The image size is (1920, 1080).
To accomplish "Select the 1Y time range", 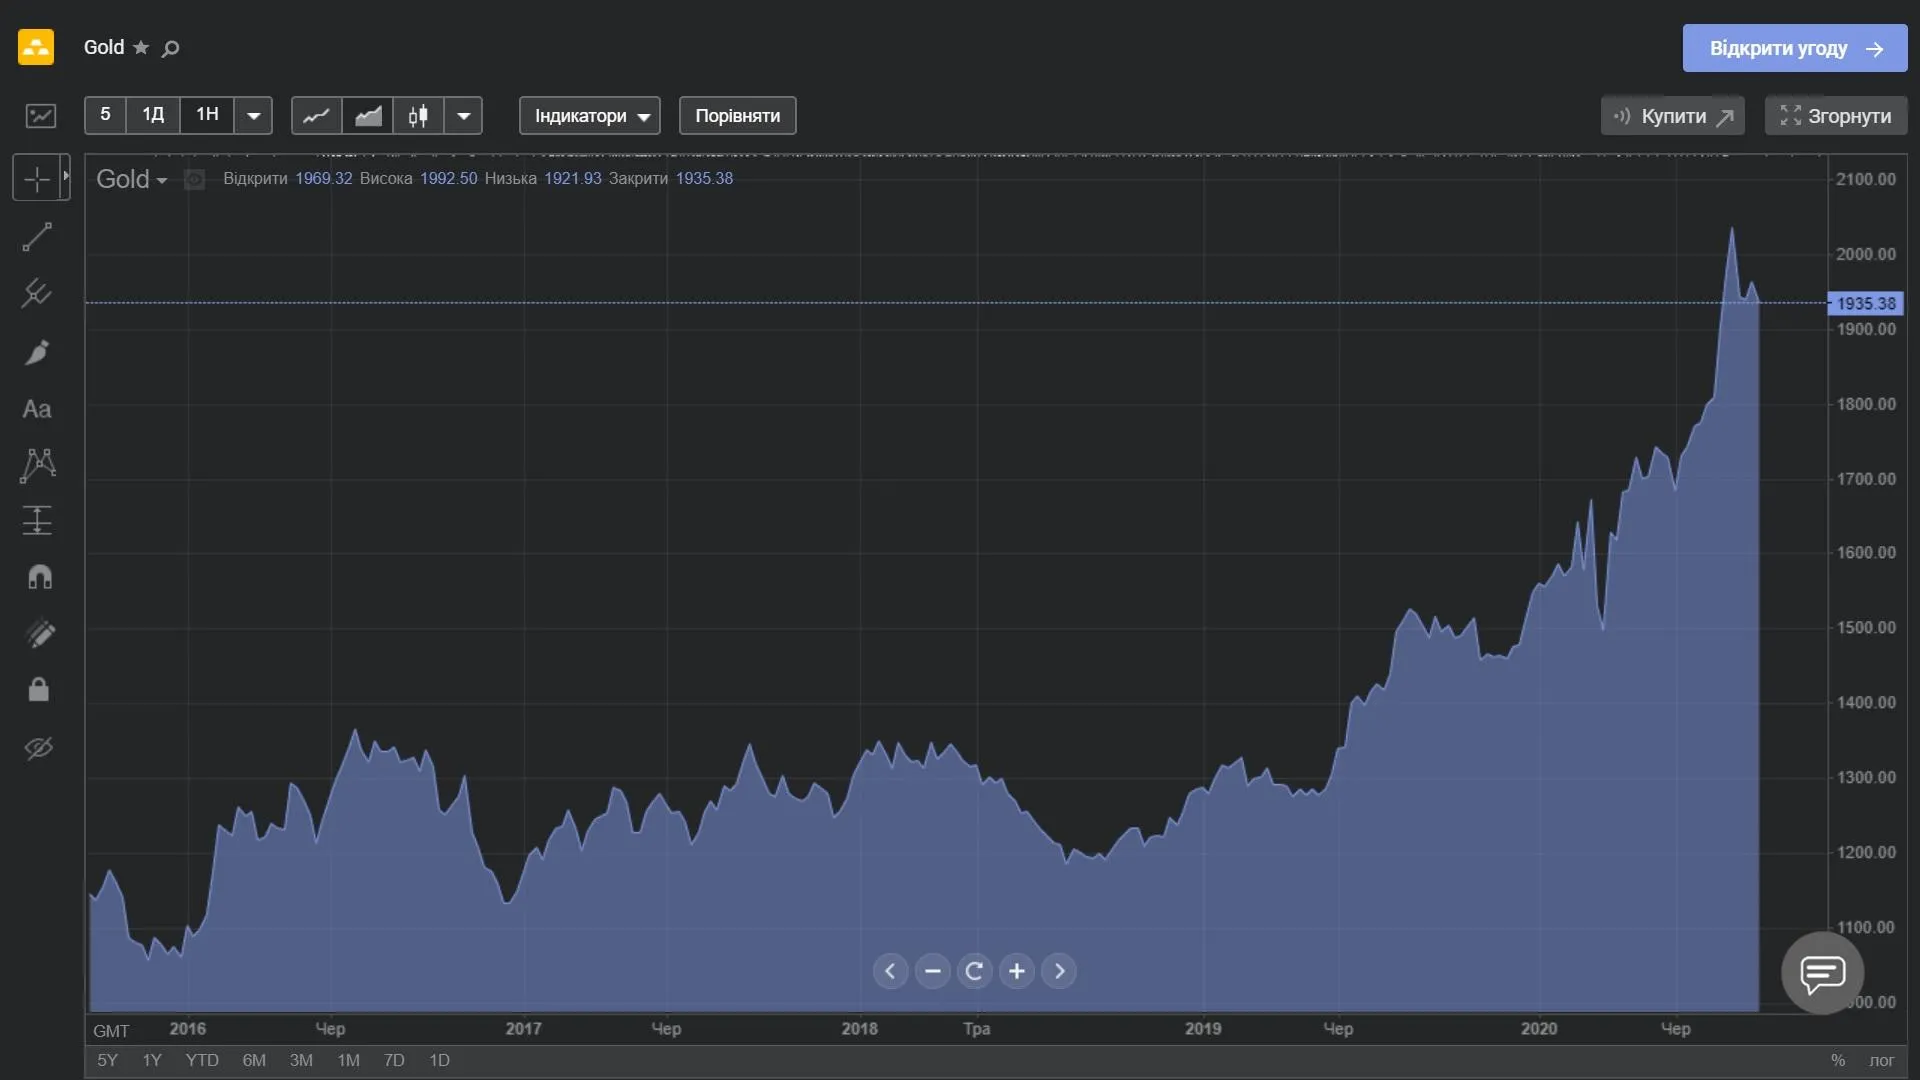I will pos(152,1060).
